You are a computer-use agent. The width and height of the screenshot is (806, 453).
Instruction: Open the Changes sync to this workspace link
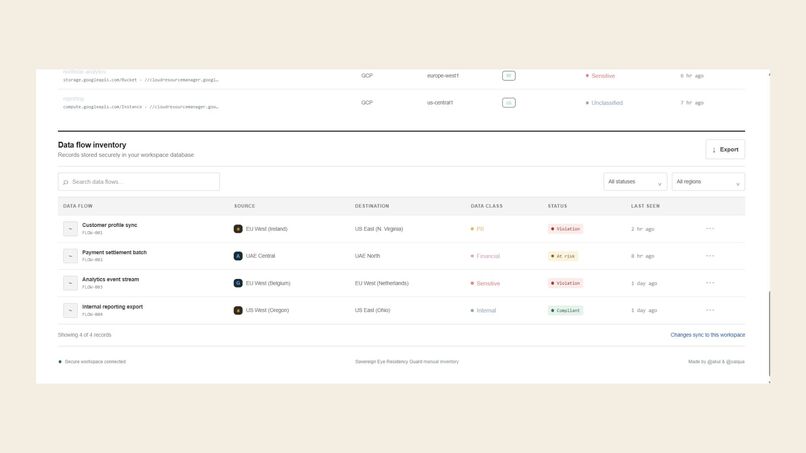(707, 335)
